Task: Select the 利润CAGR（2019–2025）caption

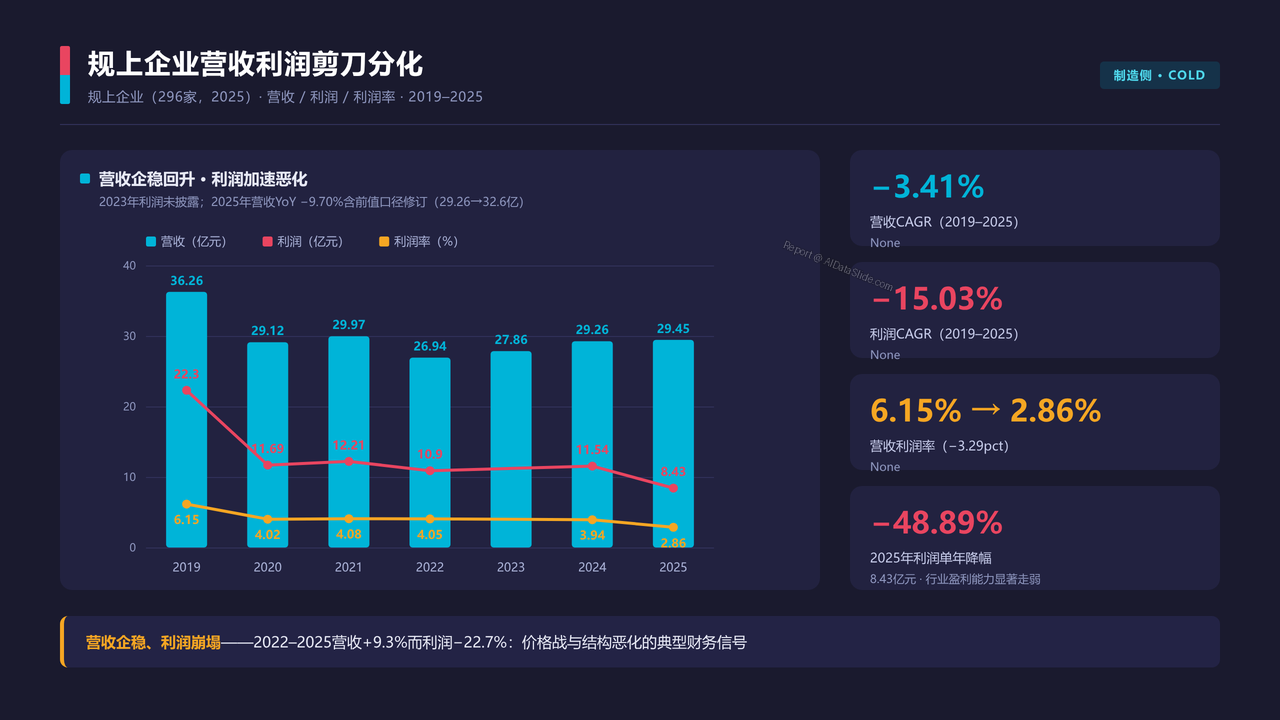Action: coord(944,334)
